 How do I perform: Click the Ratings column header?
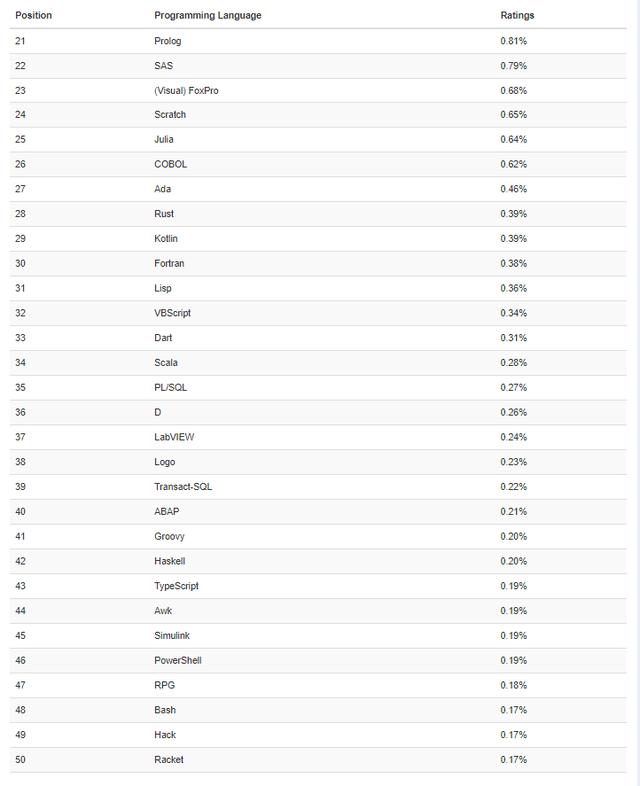517,16
